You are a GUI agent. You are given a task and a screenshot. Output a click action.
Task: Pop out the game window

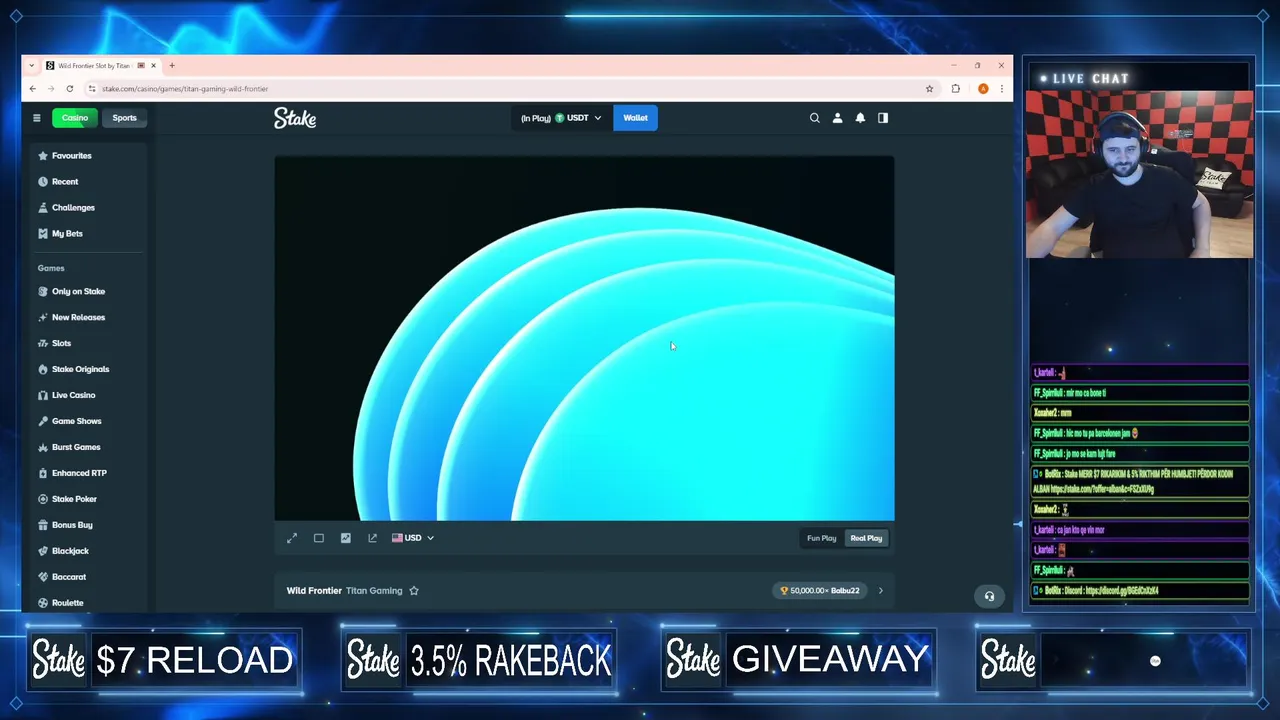(372, 538)
